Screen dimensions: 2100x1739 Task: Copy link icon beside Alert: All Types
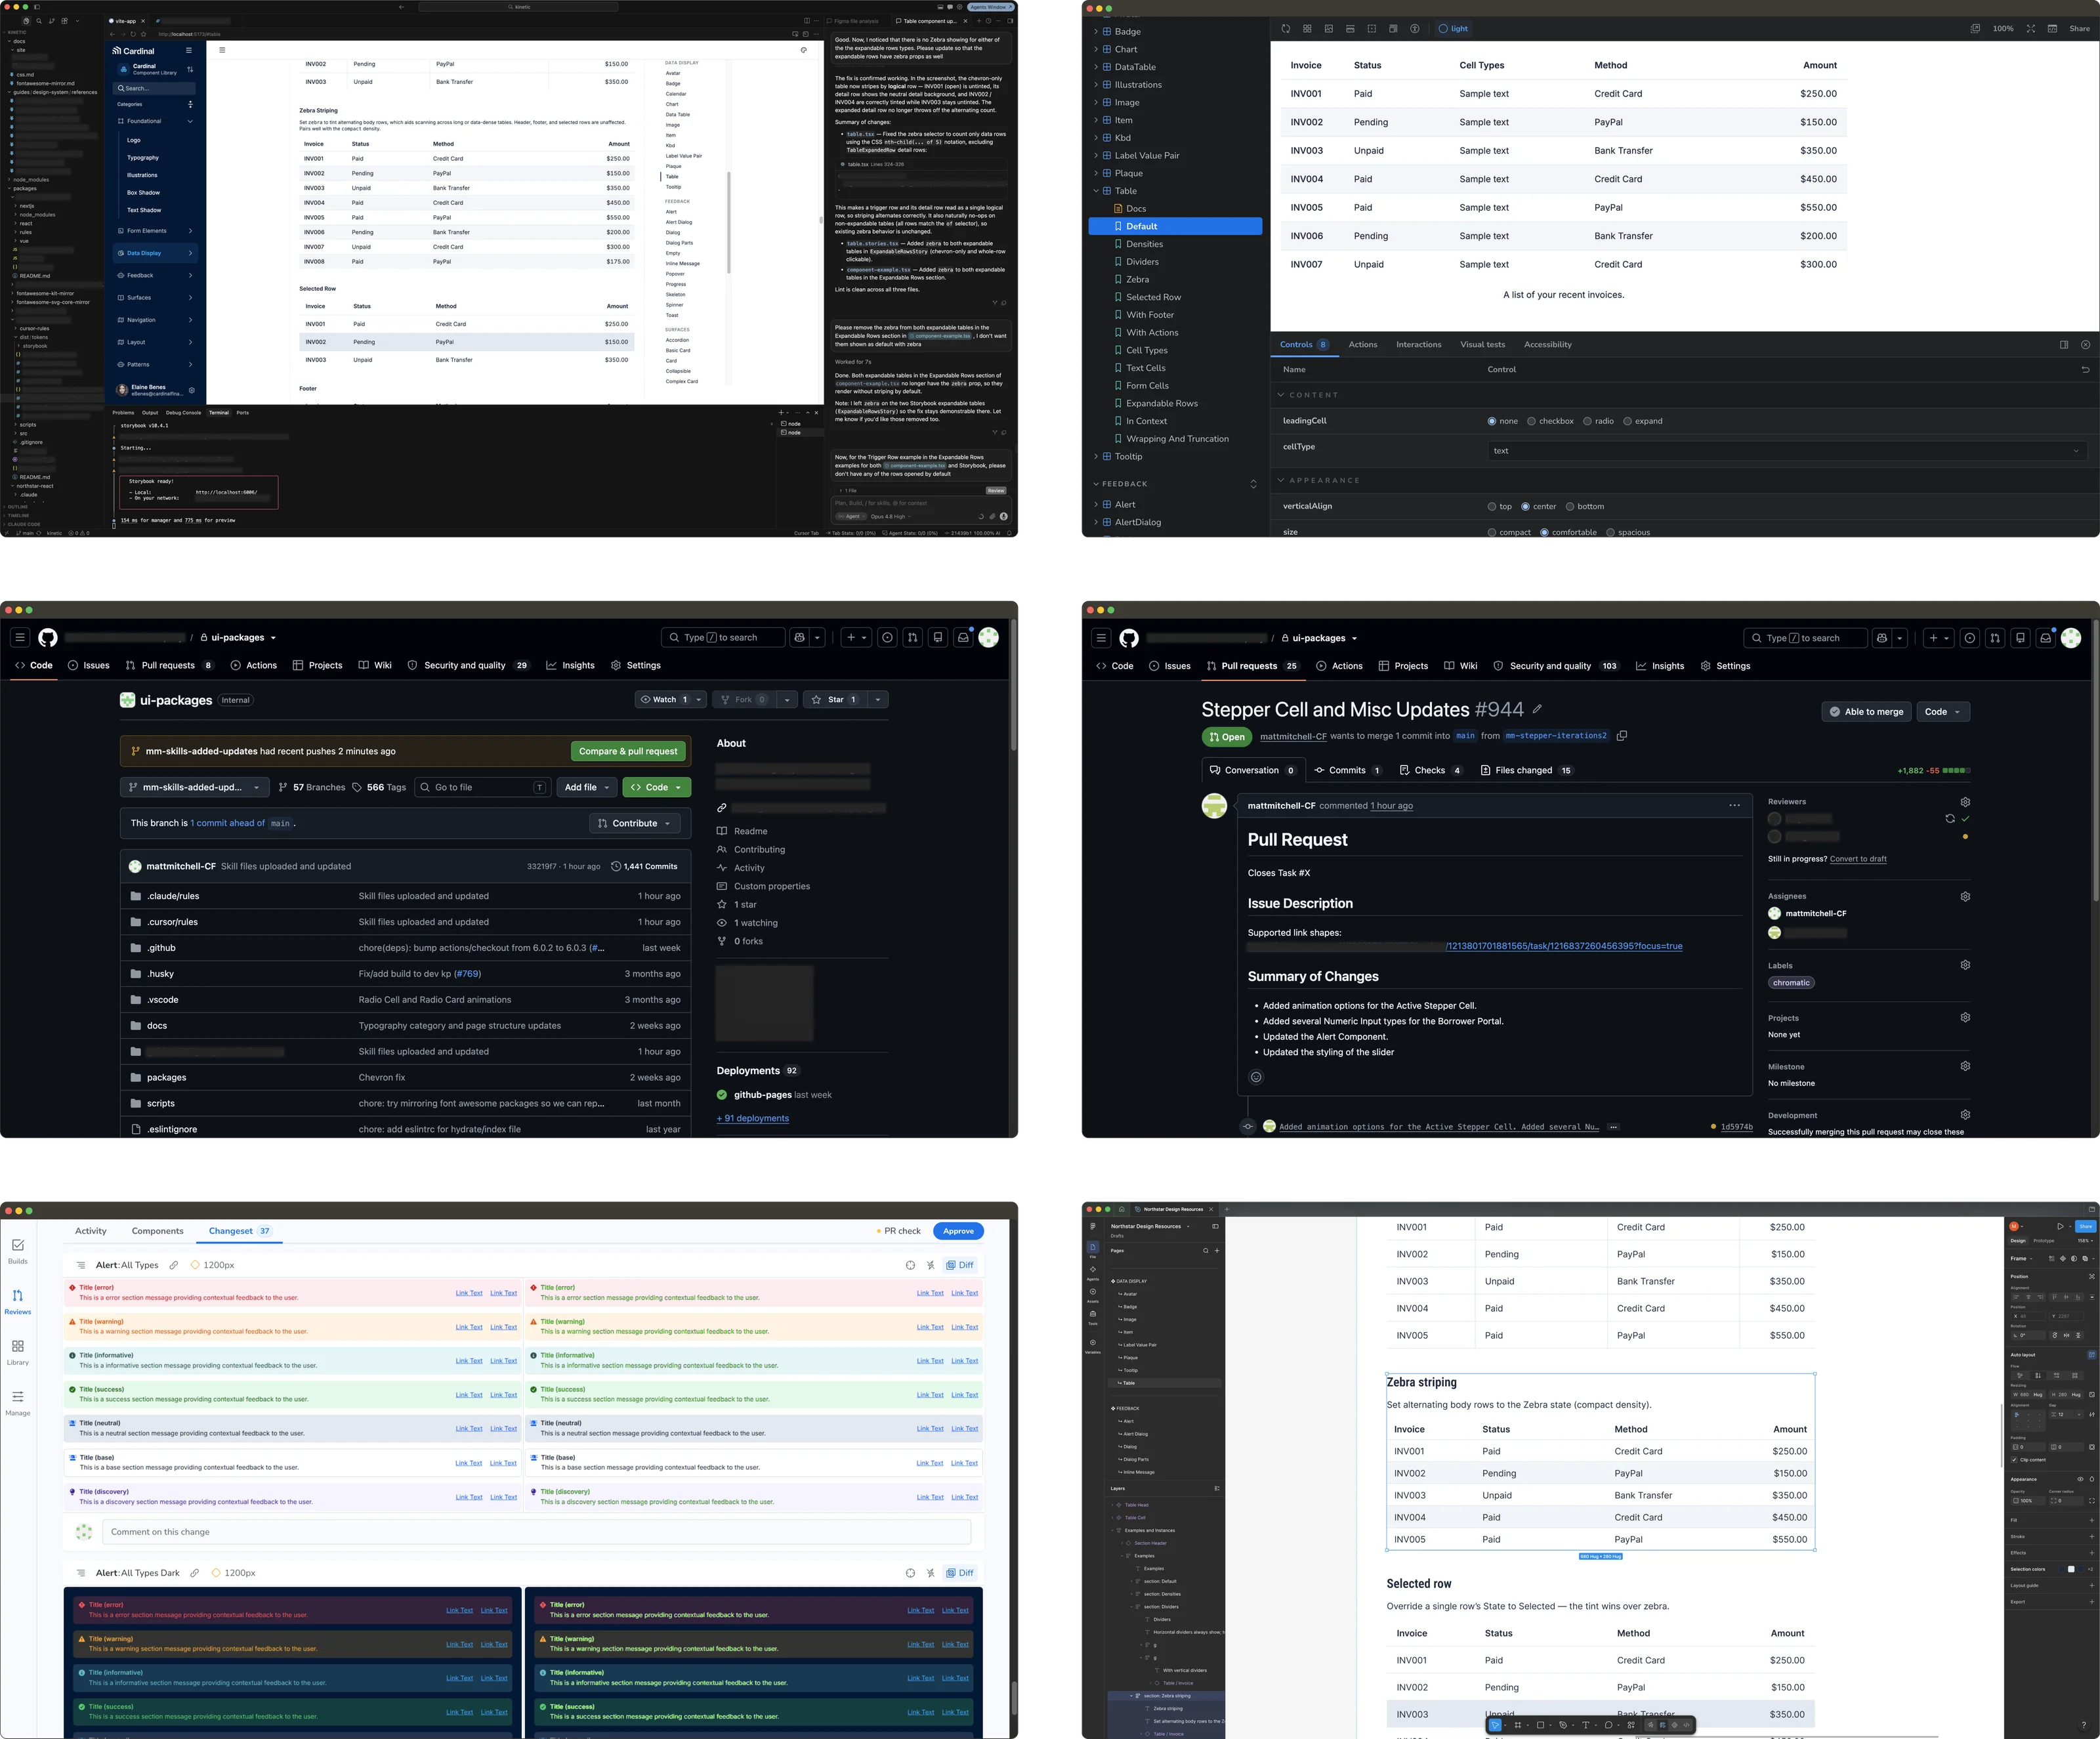coord(174,1265)
